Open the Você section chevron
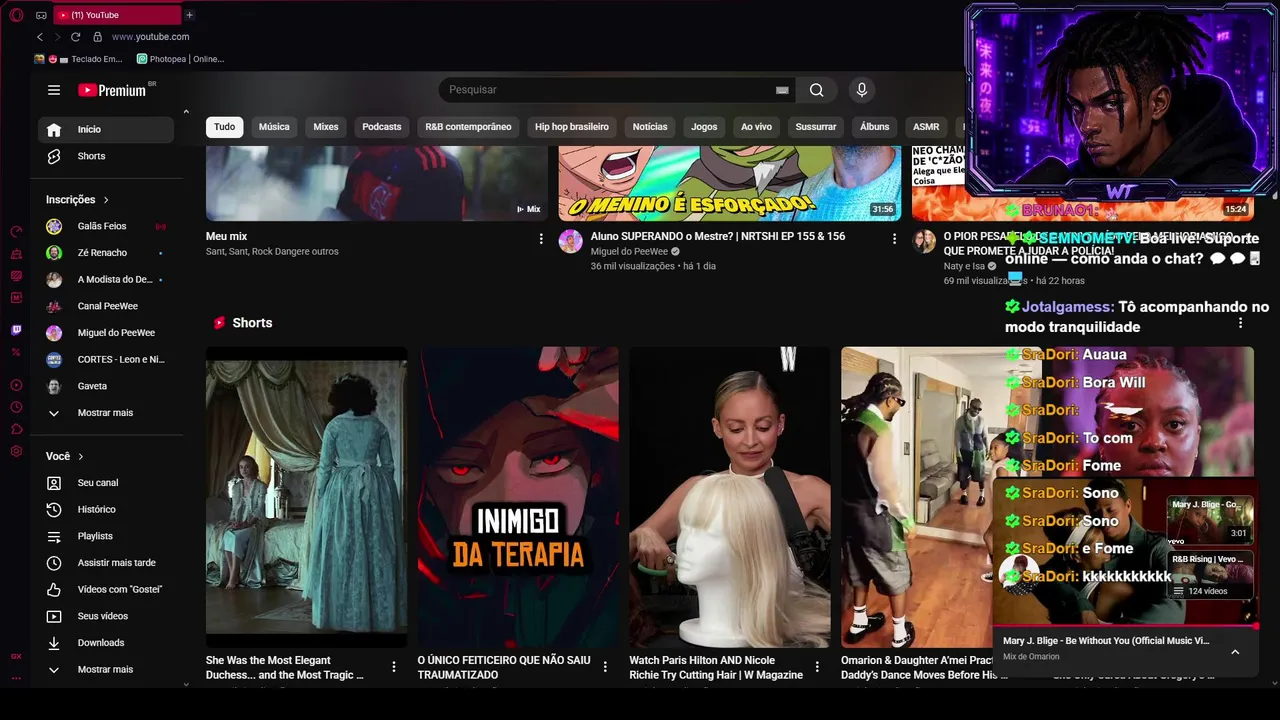Screen dimensions: 1280x720 click(x=81, y=457)
